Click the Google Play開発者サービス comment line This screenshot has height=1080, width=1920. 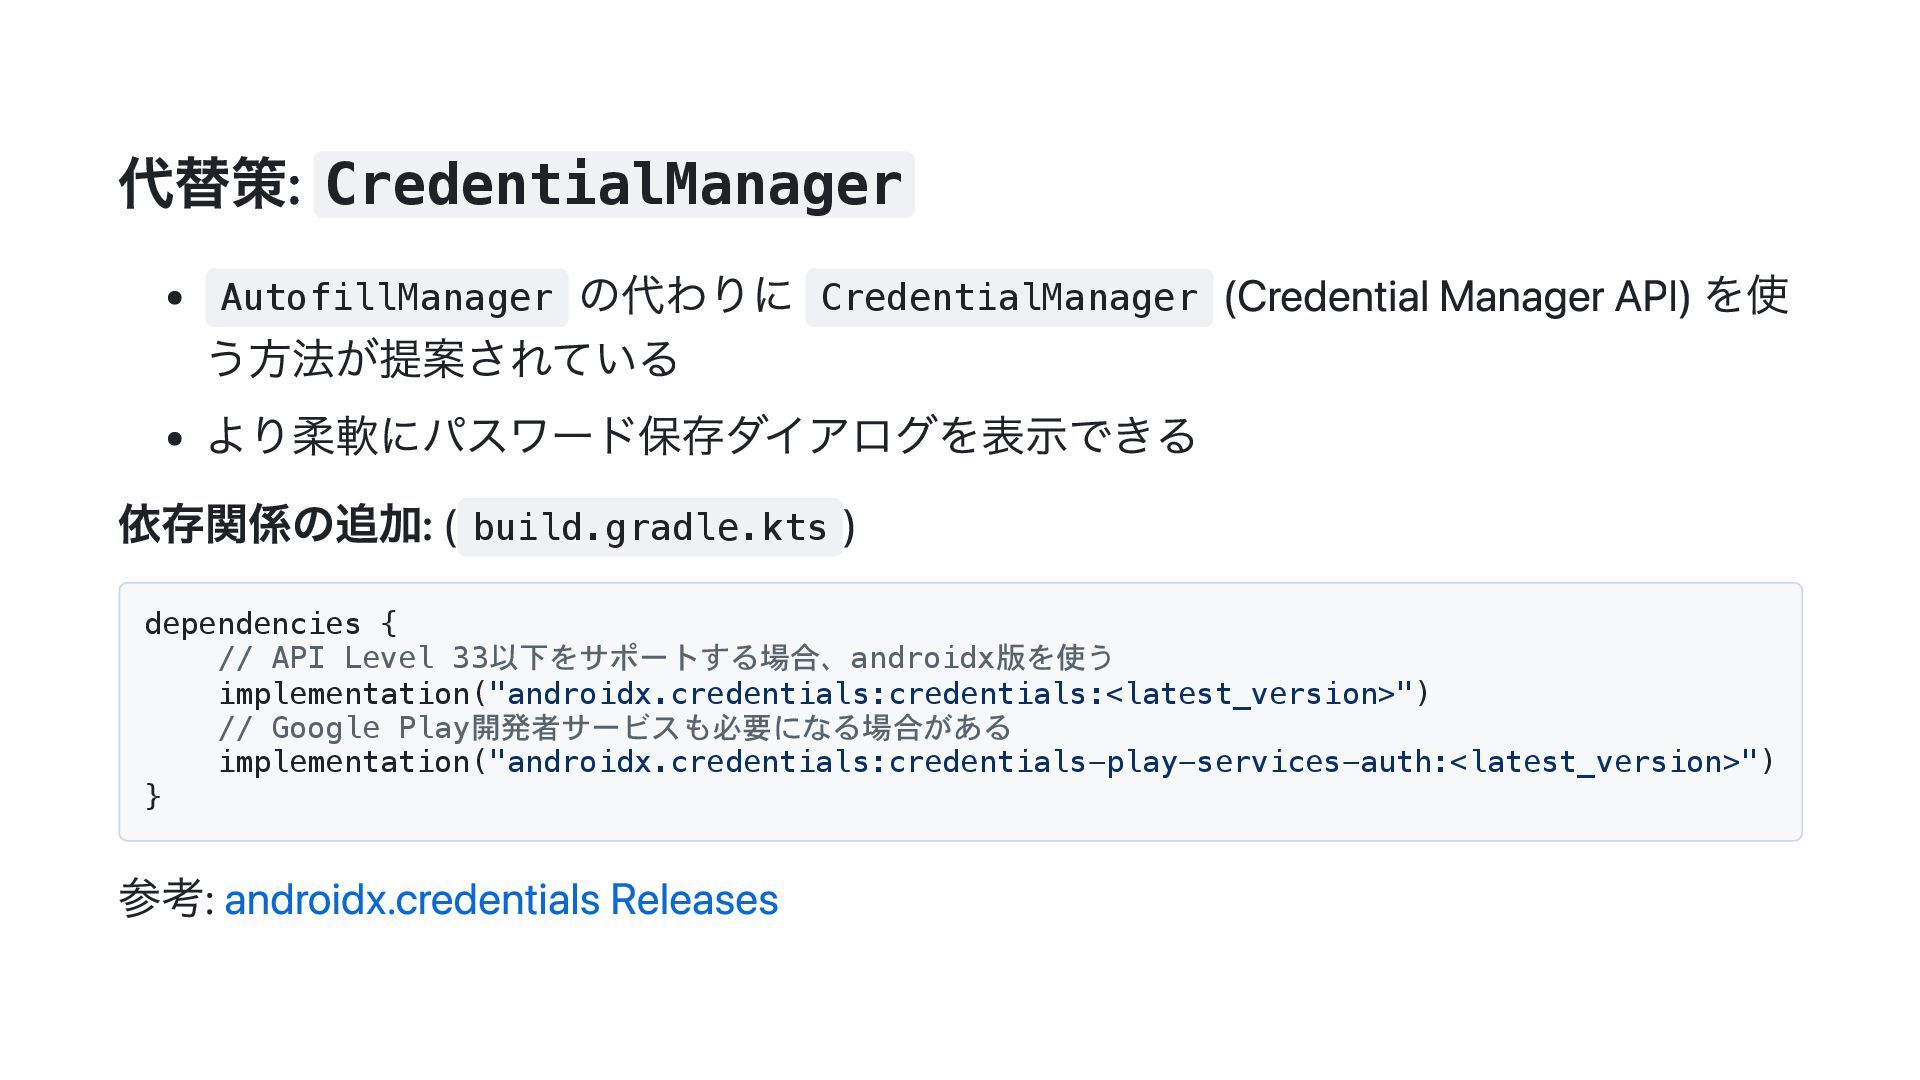pyautogui.click(x=615, y=728)
